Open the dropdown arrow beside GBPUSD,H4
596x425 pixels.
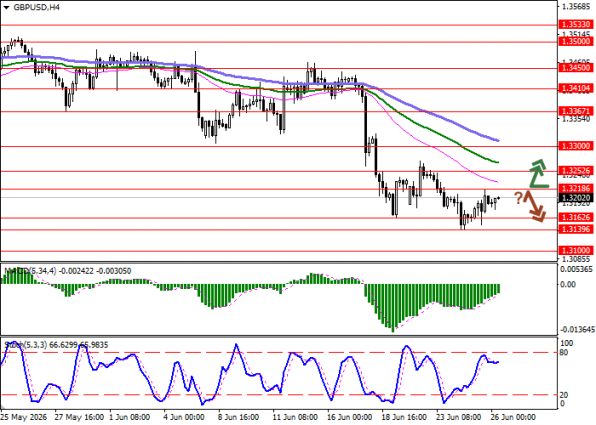point(6,7)
